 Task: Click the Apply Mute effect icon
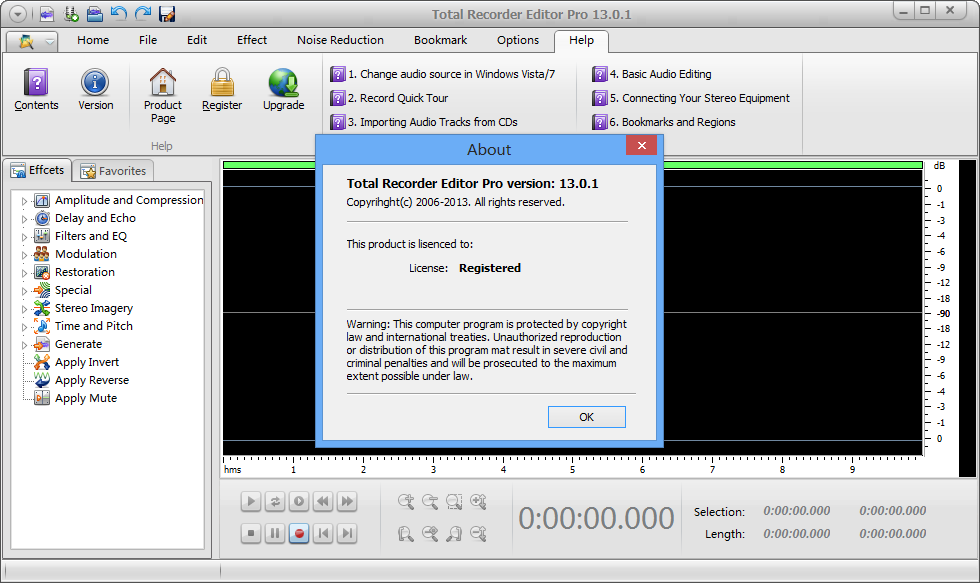42,398
